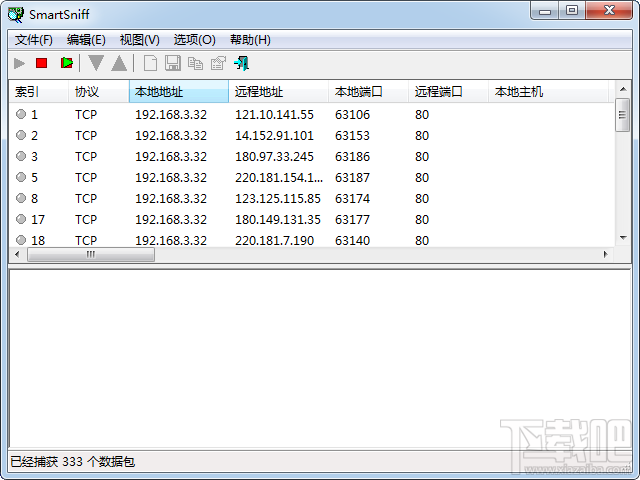This screenshot has width=640, height=480.
Task: Click local port 63153
Action: point(352,136)
